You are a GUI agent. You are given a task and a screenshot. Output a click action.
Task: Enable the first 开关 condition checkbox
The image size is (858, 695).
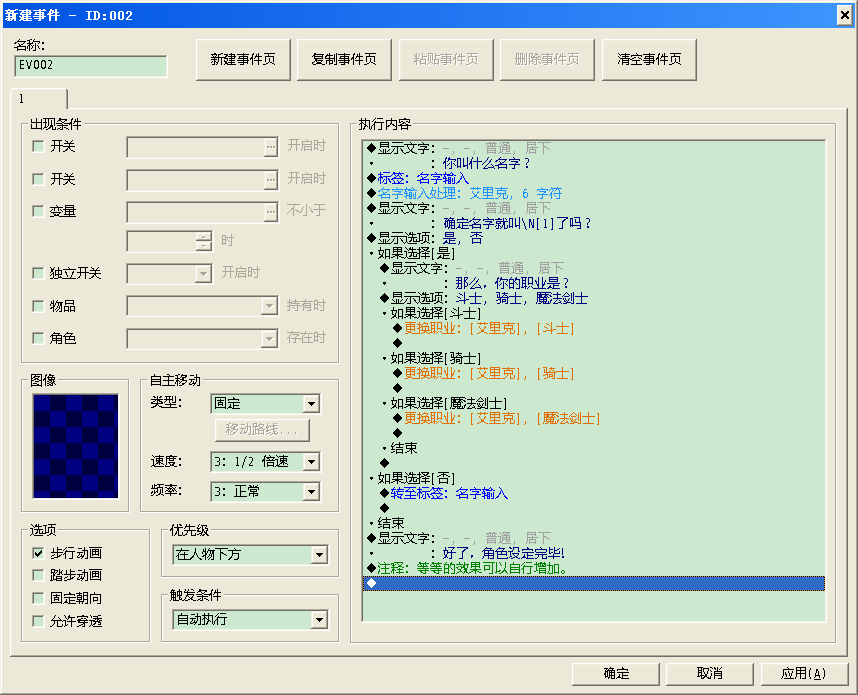pos(38,146)
